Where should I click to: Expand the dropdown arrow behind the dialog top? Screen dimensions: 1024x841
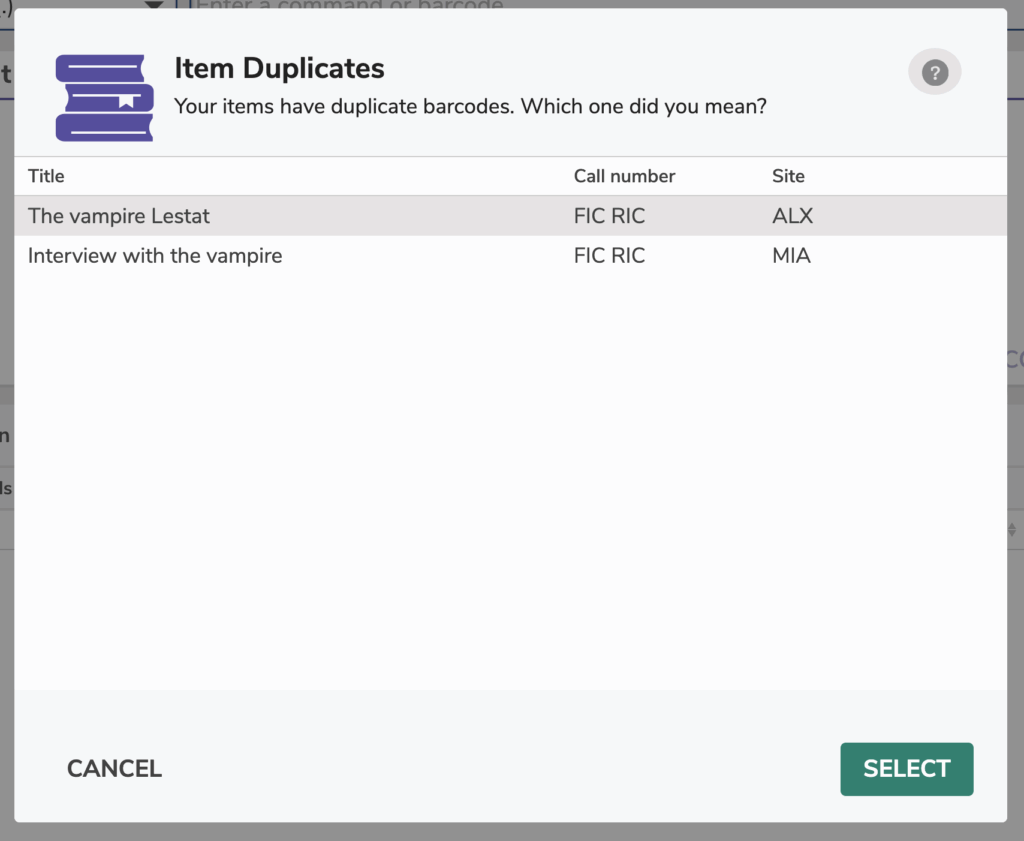tap(154, 5)
